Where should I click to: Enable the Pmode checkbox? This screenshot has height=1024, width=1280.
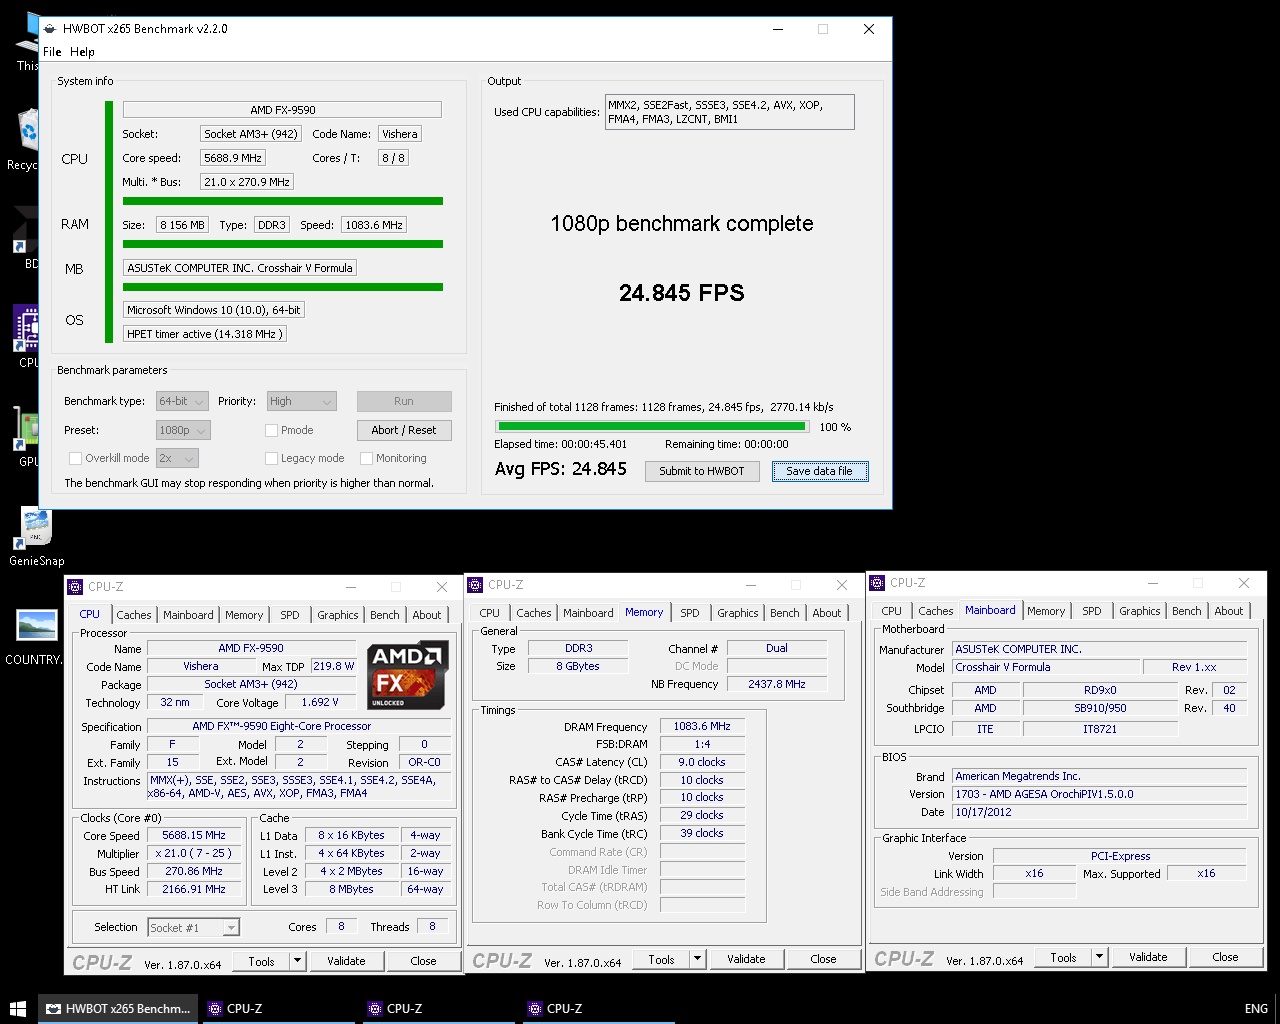pyautogui.click(x=271, y=430)
